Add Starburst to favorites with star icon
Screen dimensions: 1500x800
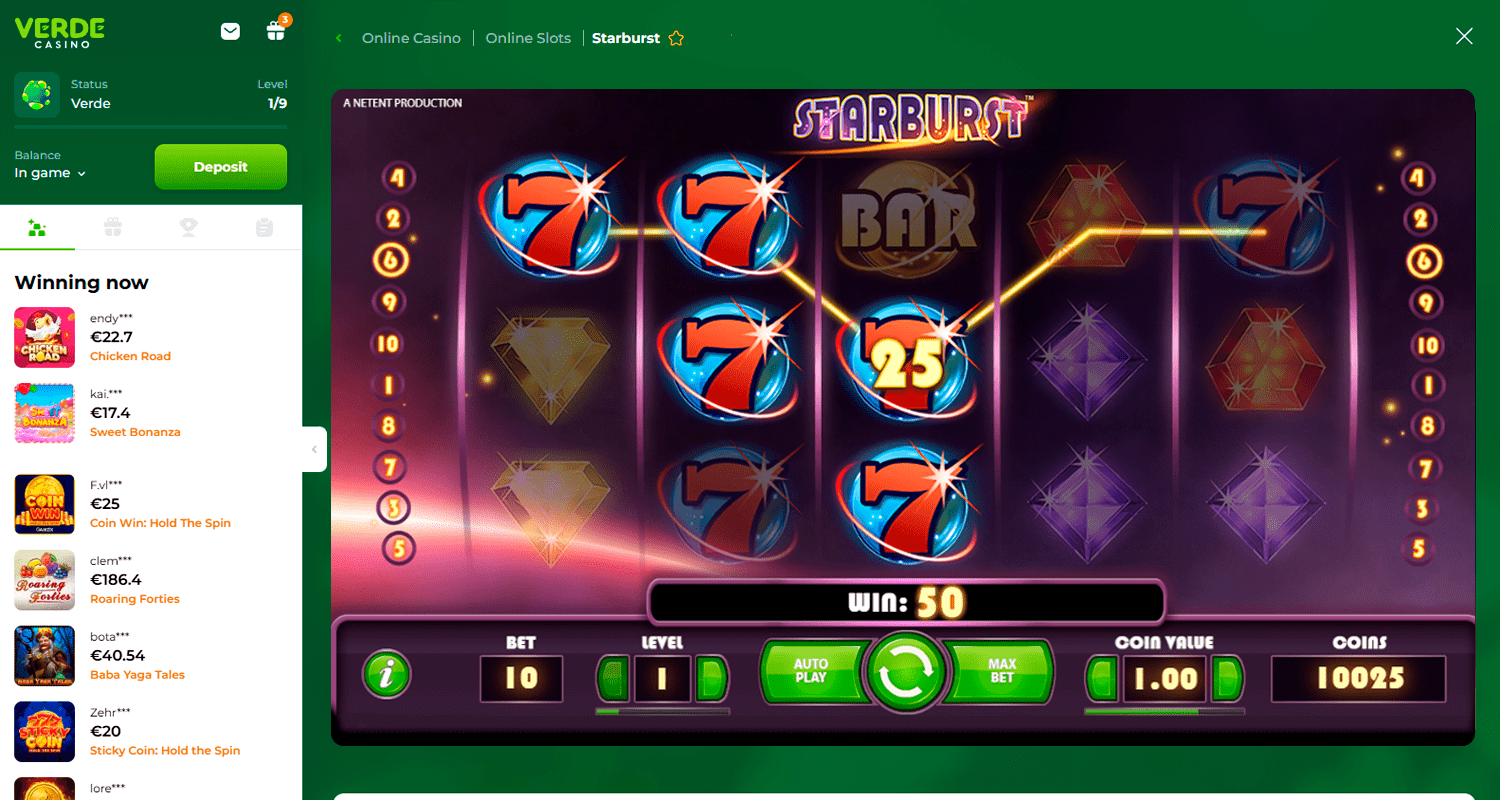click(676, 38)
